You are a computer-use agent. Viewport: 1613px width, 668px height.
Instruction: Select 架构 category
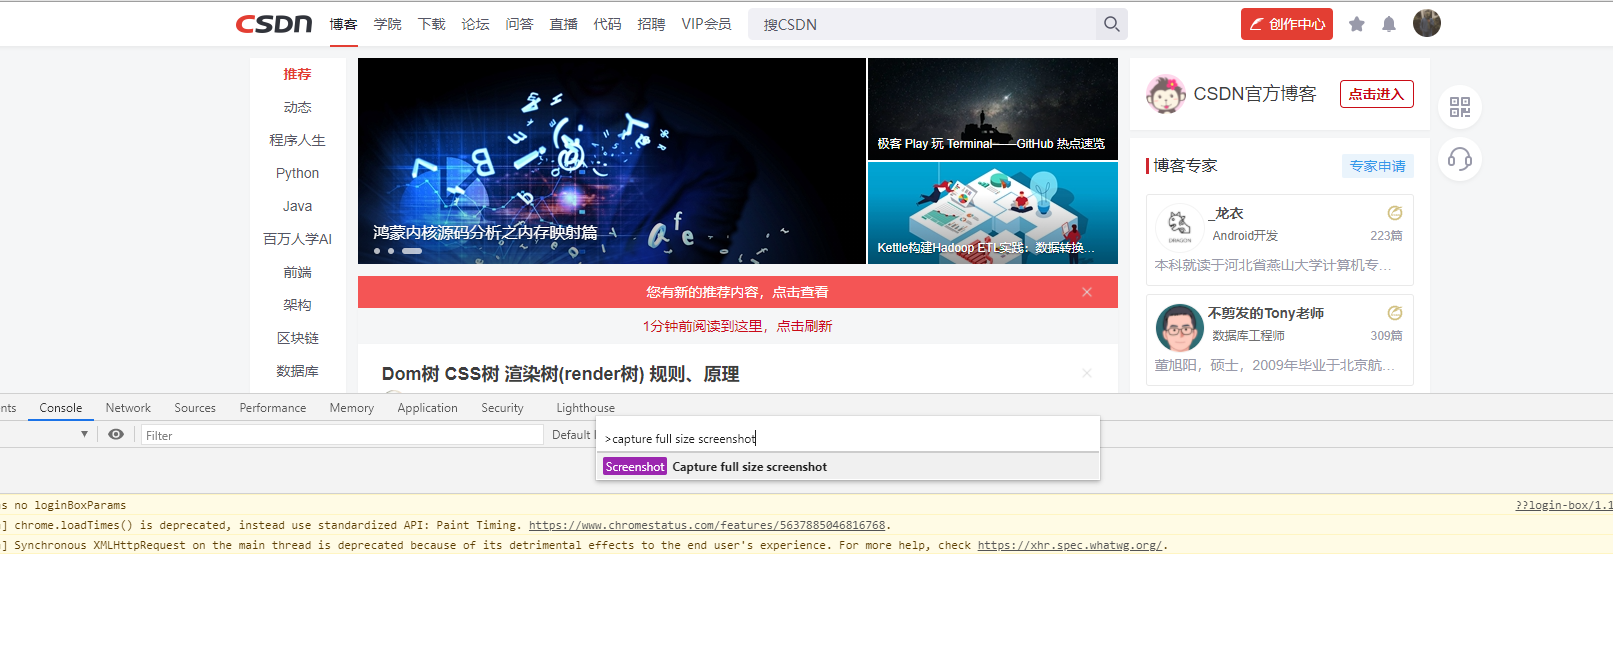pyautogui.click(x=297, y=305)
